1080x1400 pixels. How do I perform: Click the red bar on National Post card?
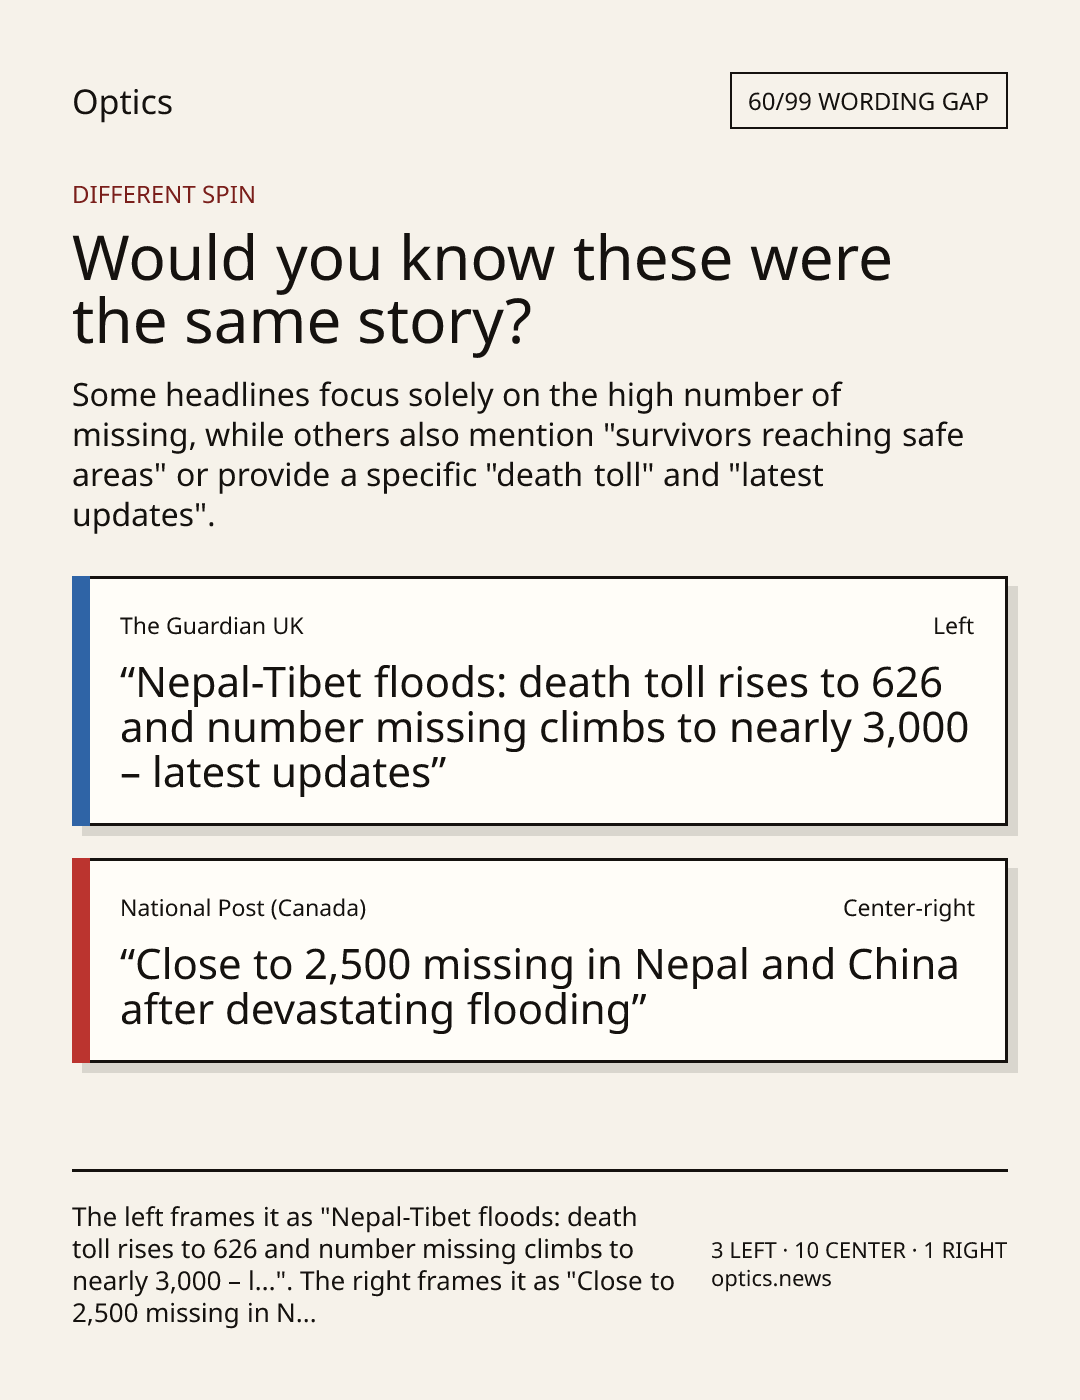81,960
